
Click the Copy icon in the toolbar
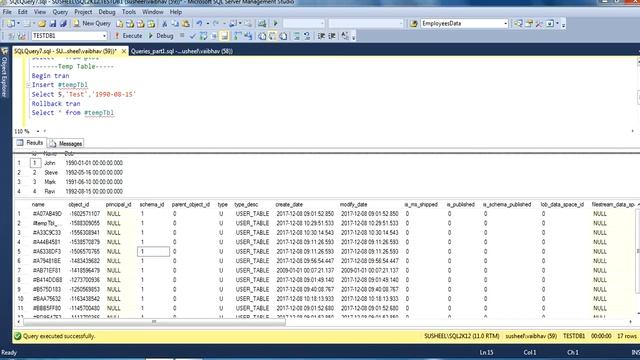click(175, 24)
